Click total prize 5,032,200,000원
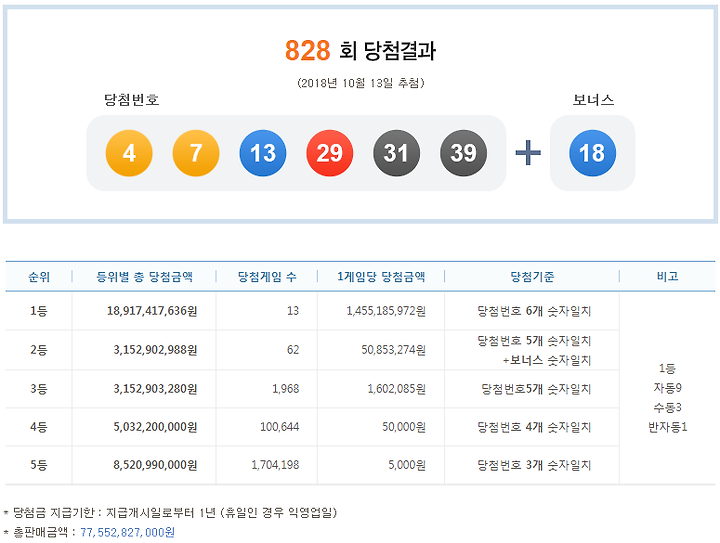Screen dimensions: 720x543 155,427
